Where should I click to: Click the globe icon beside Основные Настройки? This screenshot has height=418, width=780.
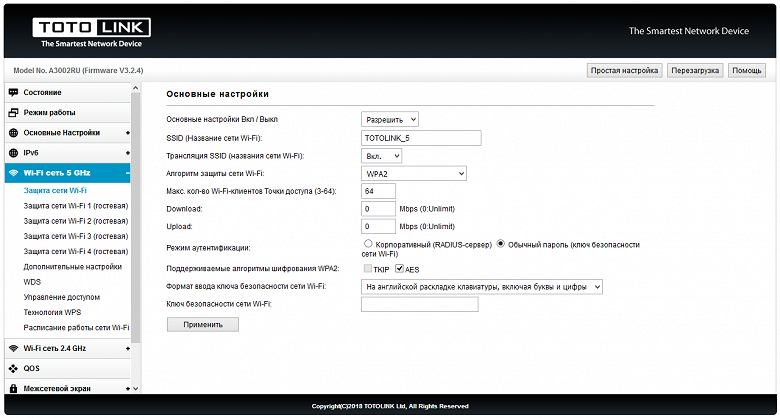point(13,133)
